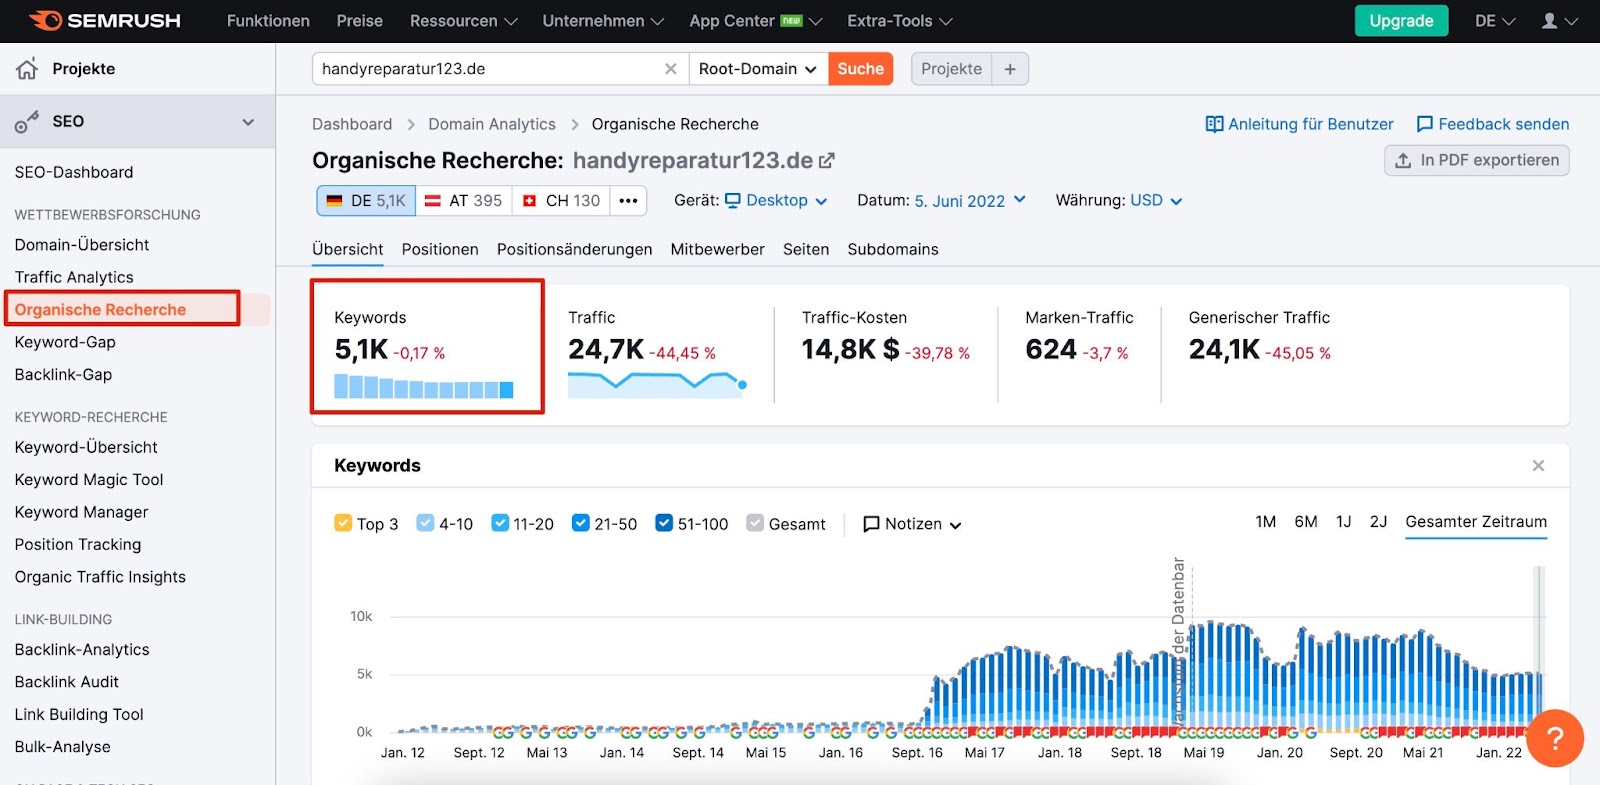Select Gesamter Zeitraum chart range
Screen dimensions: 1600x785
click(1476, 522)
